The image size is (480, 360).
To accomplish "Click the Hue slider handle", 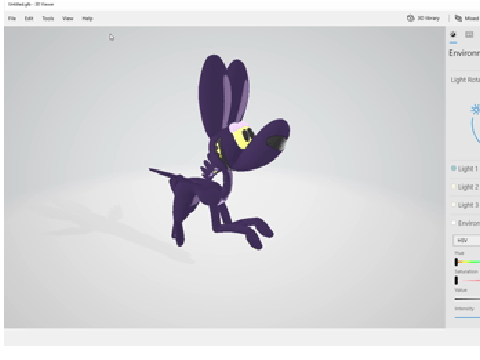I will [x=456, y=262].
